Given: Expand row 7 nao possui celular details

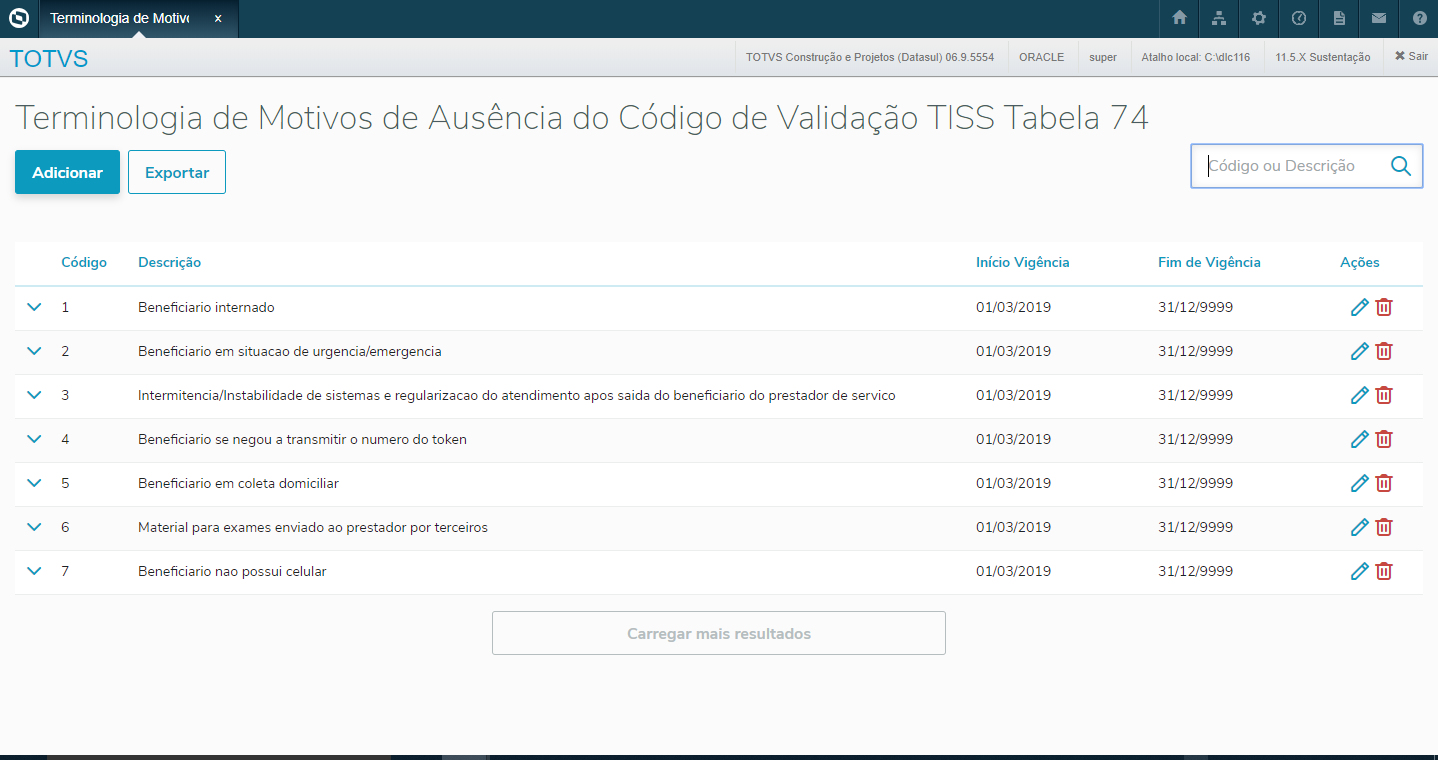Looking at the screenshot, I should (34, 571).
